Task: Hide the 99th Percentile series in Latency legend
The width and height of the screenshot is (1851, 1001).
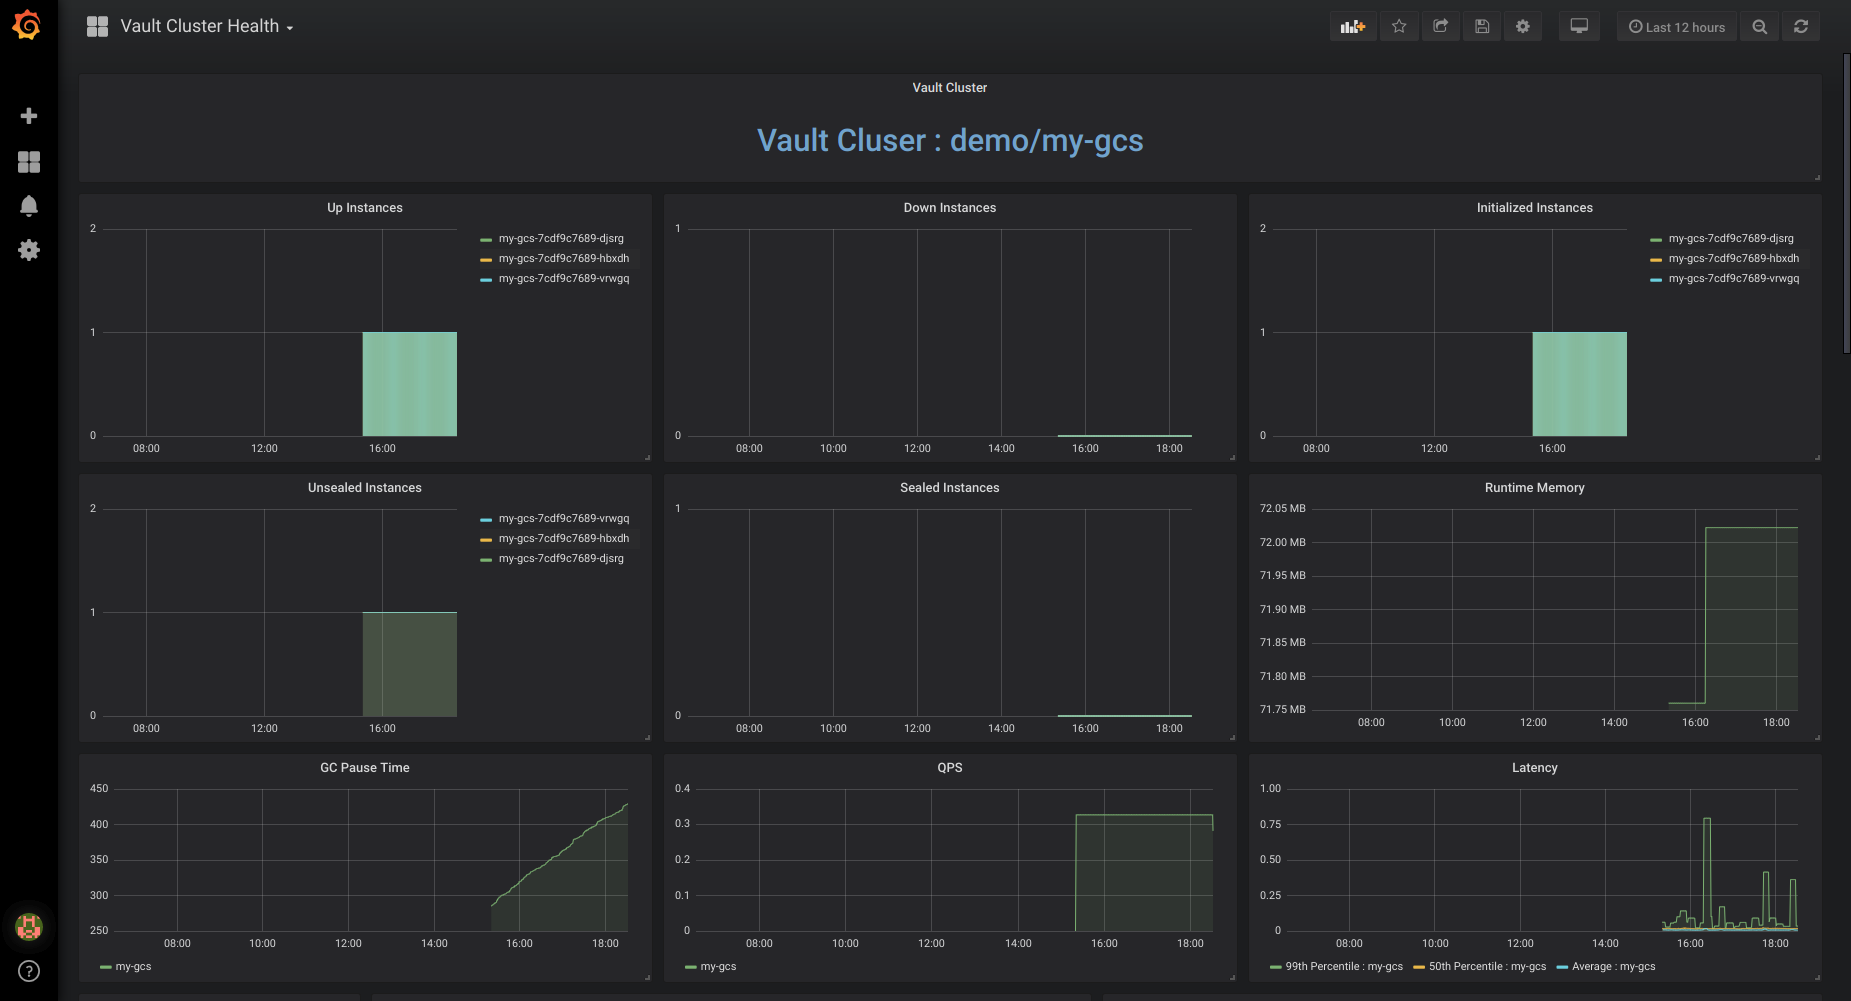Action: point(1345,966)
